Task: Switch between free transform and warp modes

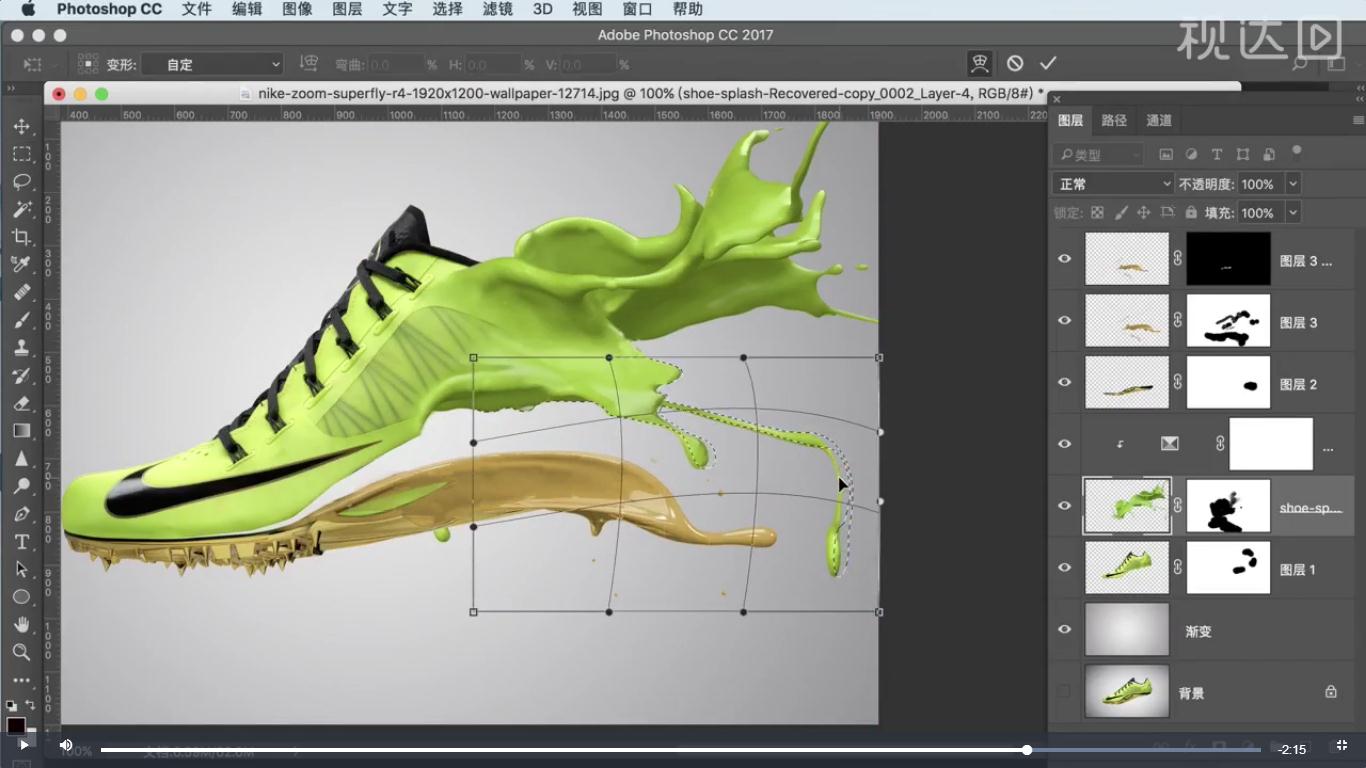Action: pos(980,63)
